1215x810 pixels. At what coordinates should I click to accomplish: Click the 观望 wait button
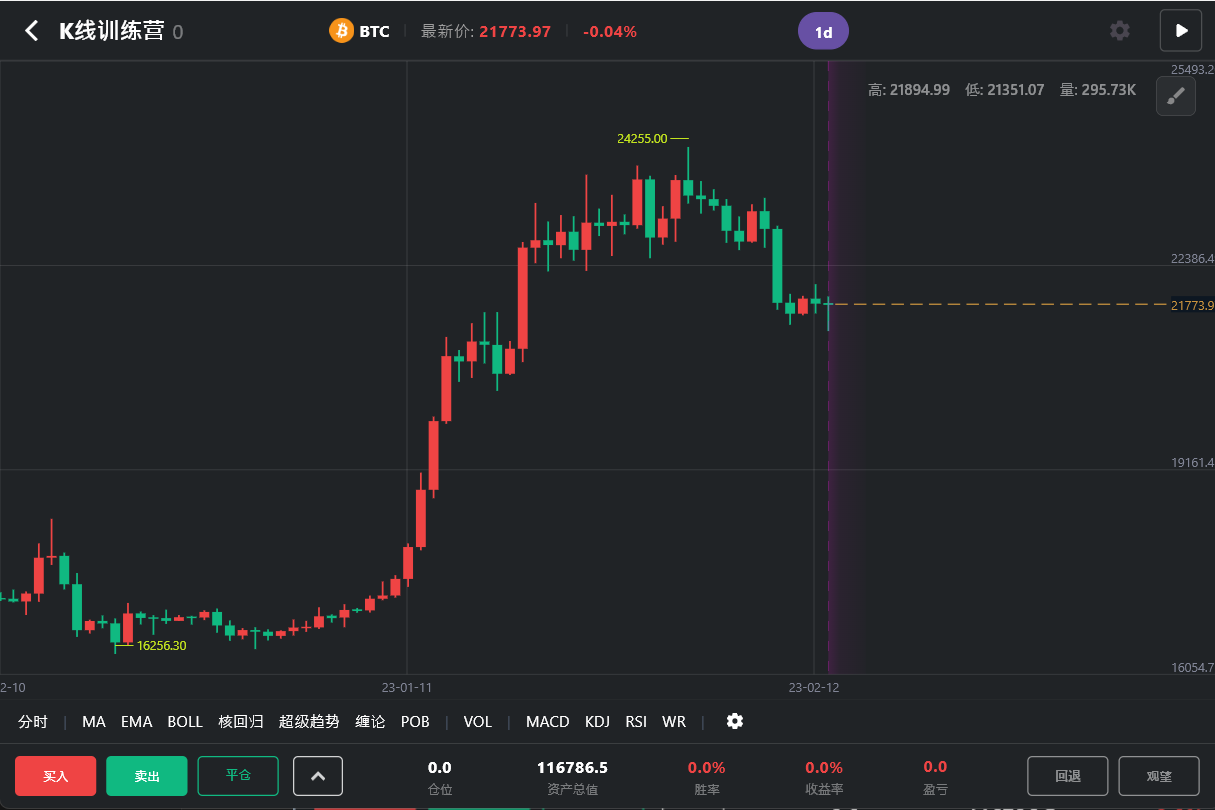pyautogui.click(x=1159, y=776)
